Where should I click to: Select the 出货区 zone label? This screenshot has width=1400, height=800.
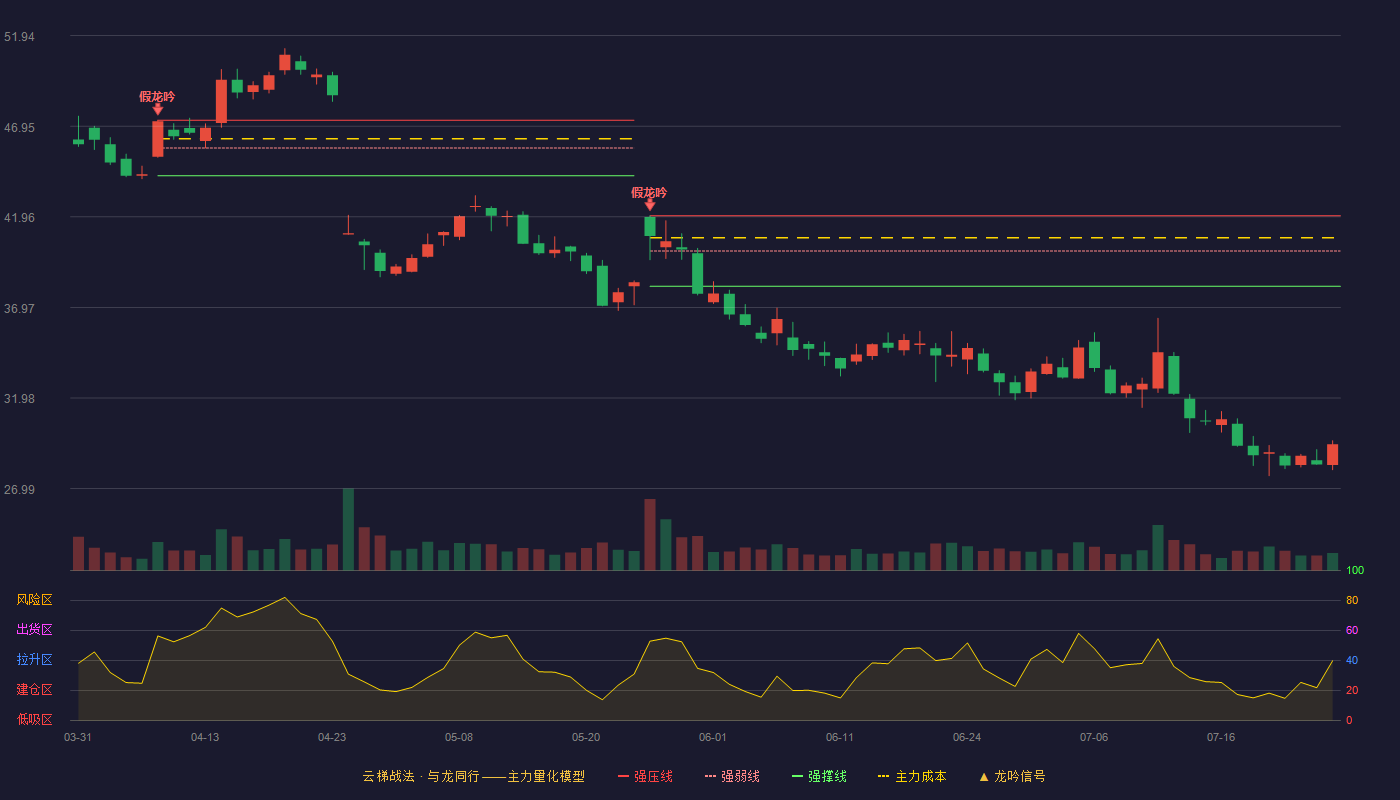(x=35, y=630)
